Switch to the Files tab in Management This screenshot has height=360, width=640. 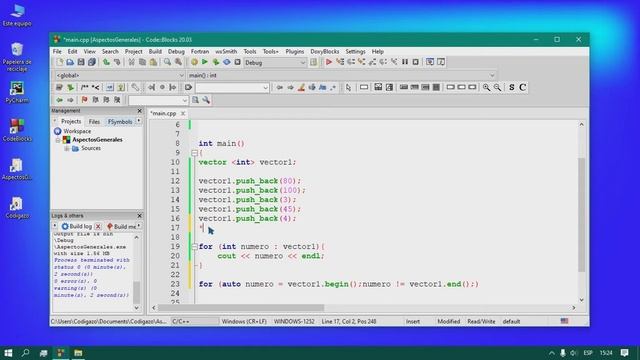coord(94,122)
